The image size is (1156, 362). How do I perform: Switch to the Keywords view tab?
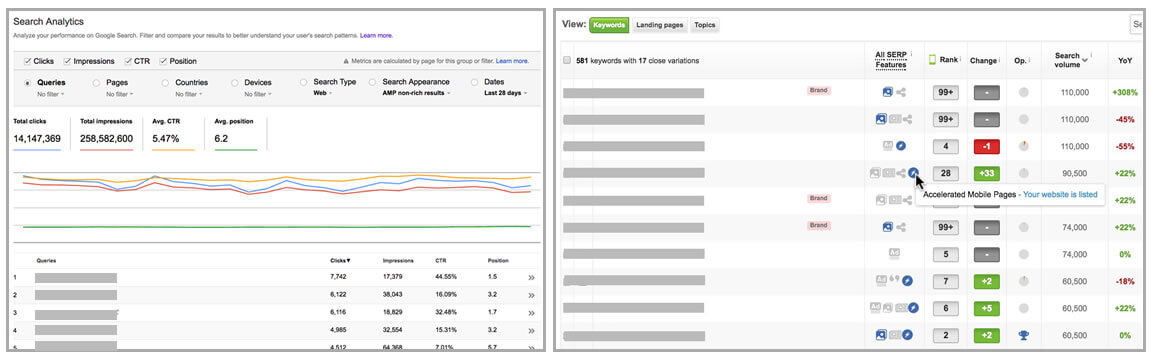[x=608, y=25]
